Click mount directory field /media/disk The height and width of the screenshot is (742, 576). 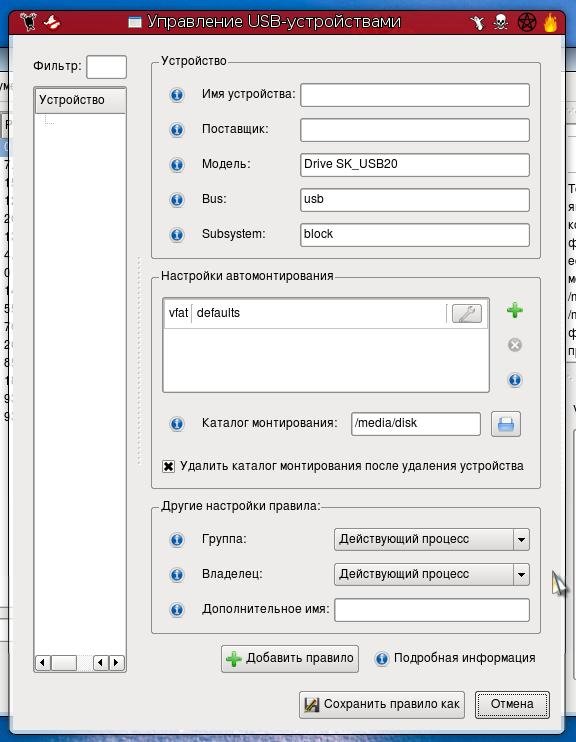click(x=416, y=424)
